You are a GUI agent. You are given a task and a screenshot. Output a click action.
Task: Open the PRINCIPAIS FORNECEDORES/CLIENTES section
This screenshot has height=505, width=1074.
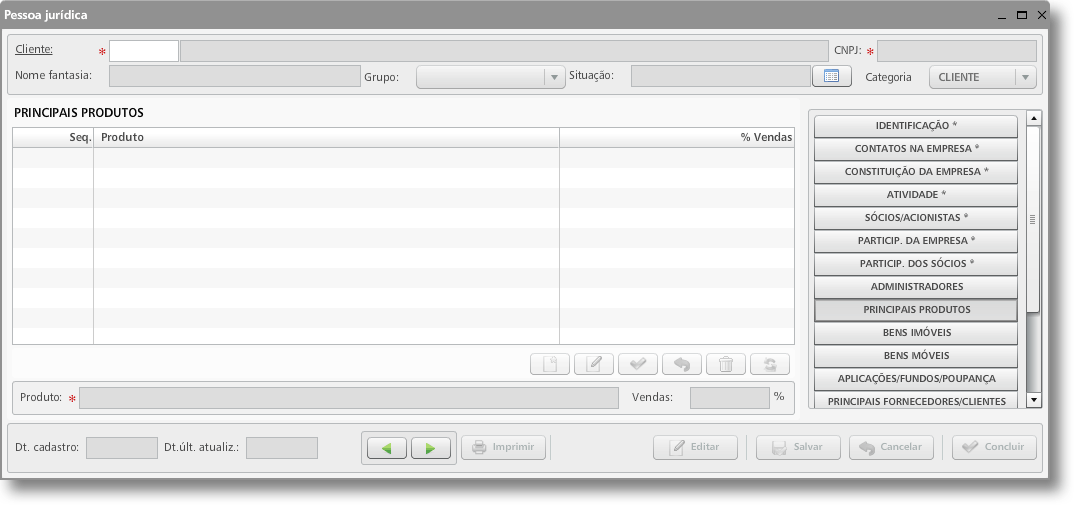point(916,400)
